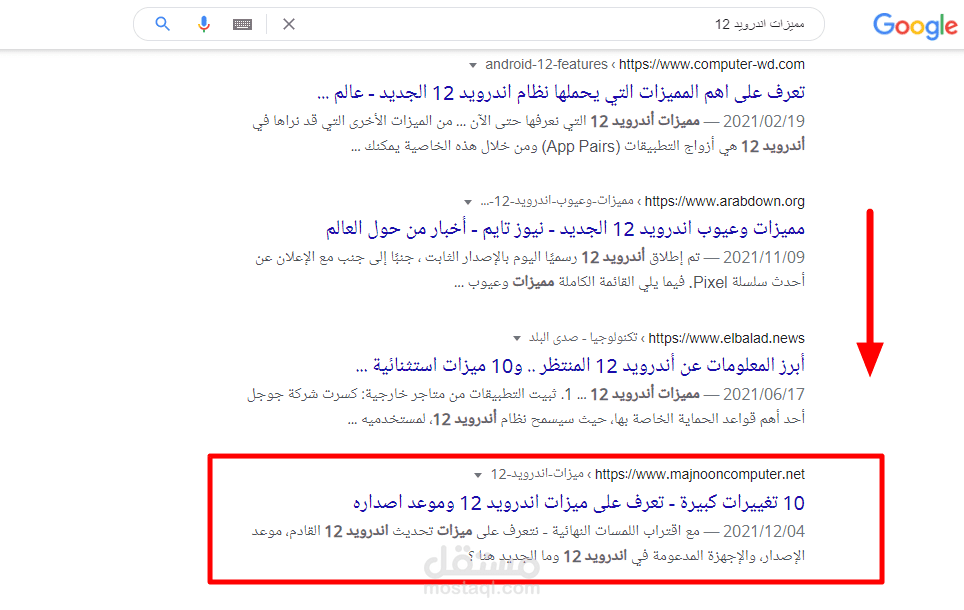
Task: Expand the dropdown arrow beside the computer-wd.com URL
Action: pyautogui.click(x=472, y=65)
